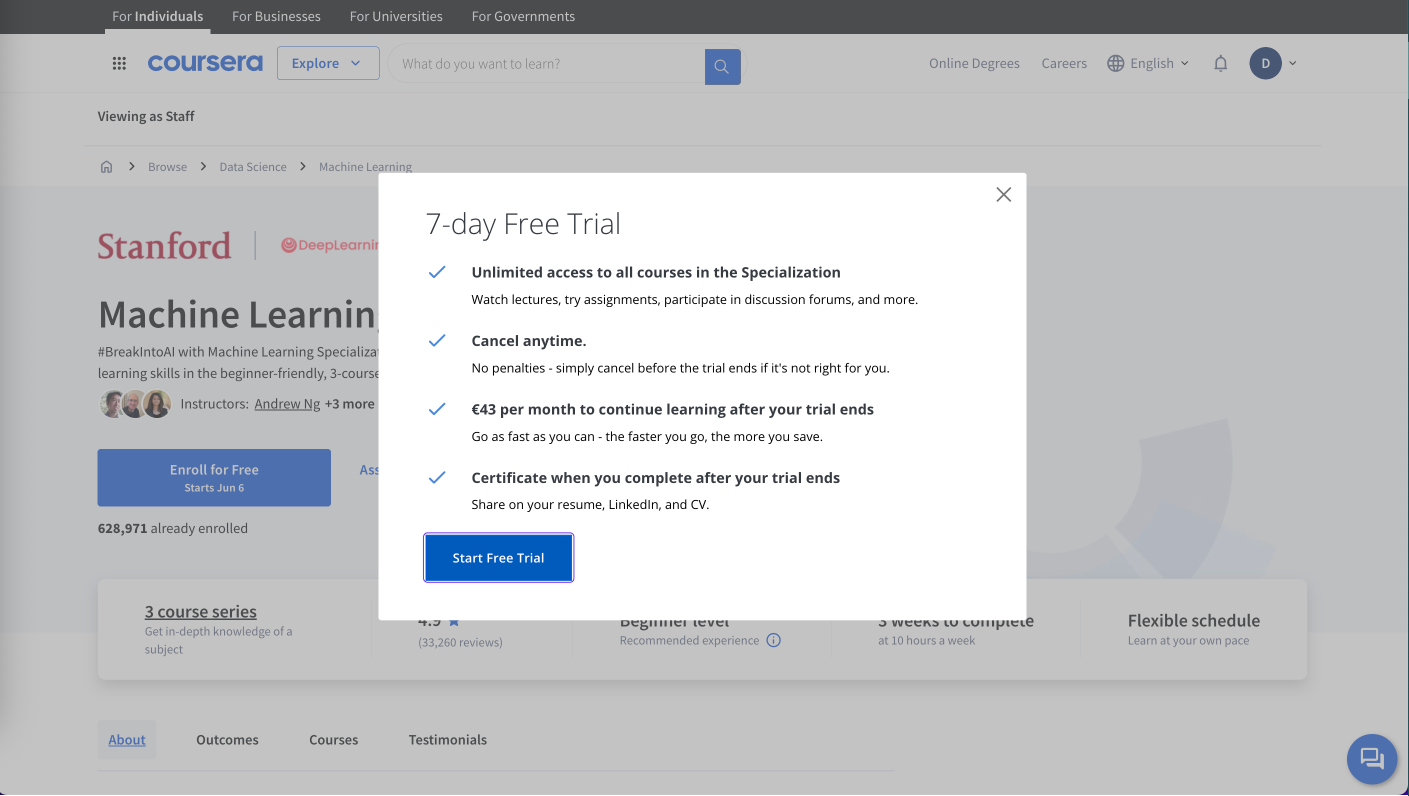Click the +3 more instructors link
This screenshot has width=1409, height=796.
pyautogui.click(x=350, y=404)
